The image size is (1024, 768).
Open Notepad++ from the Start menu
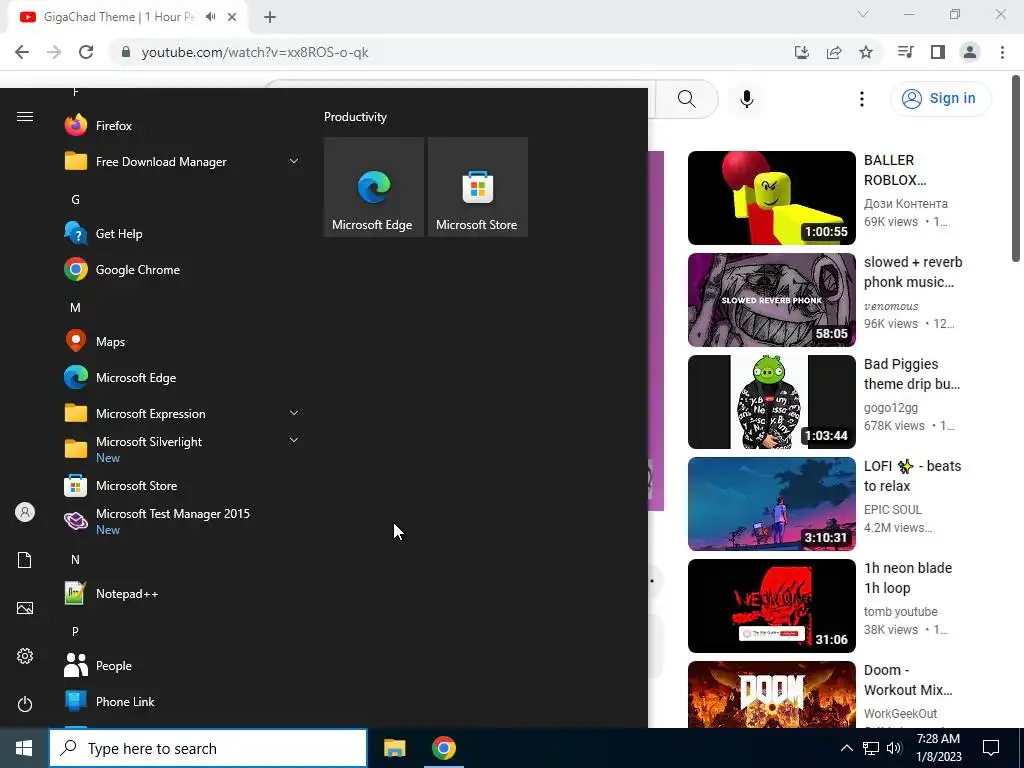click(x=182, y=593)
